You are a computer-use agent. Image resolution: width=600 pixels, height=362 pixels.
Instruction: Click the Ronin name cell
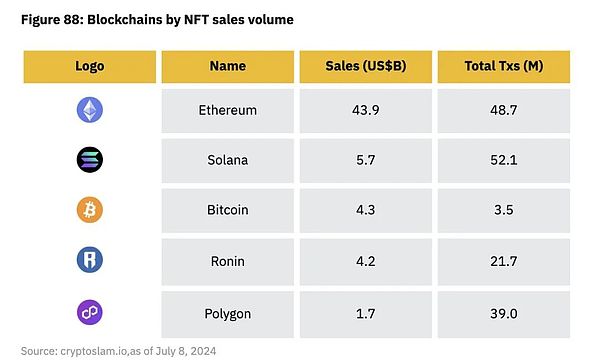(x=228, y=262)
